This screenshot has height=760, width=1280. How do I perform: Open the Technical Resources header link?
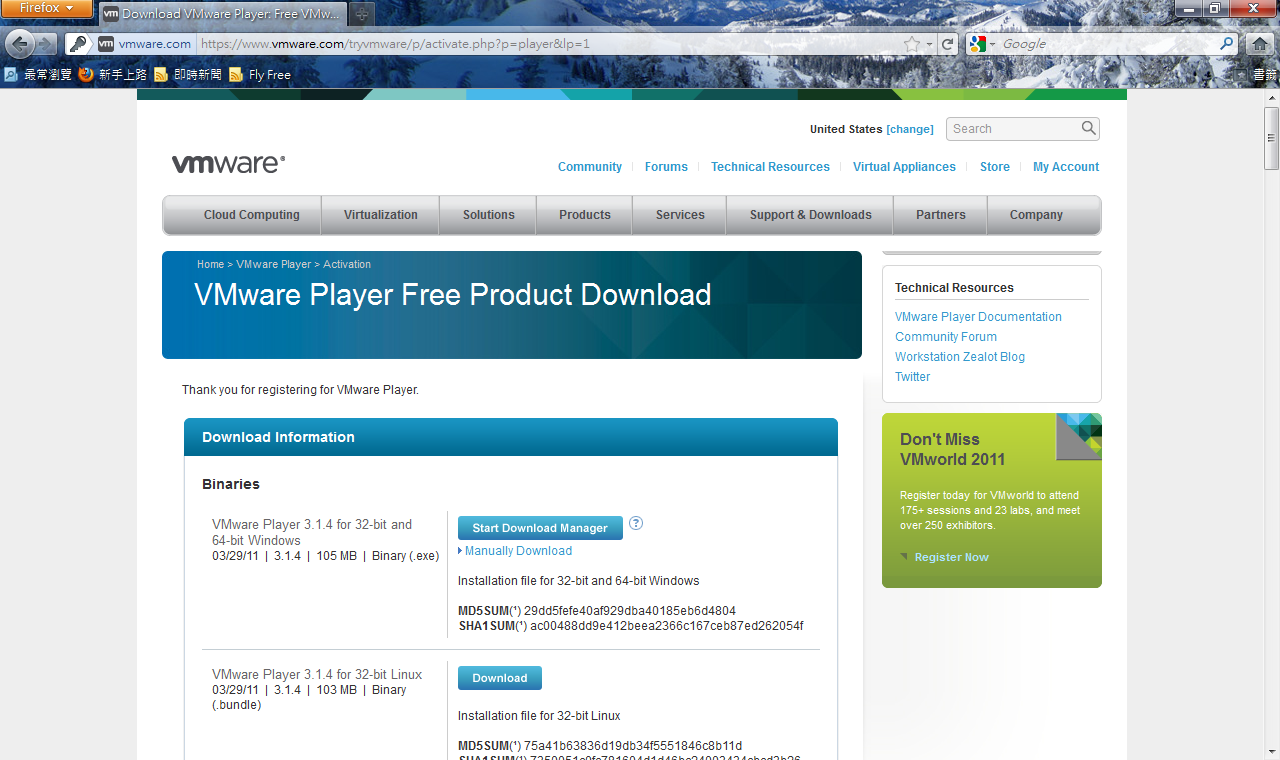point(770,167)
